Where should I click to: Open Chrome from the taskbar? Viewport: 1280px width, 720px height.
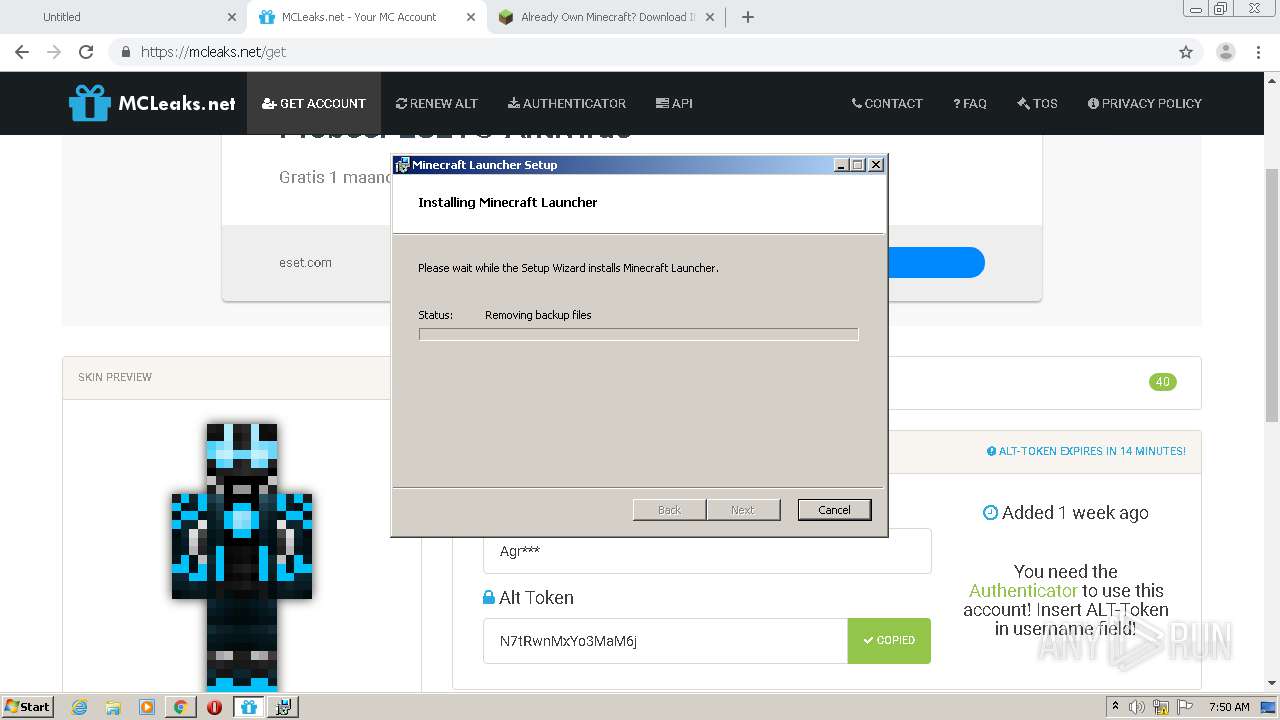(x=181, y=707)
